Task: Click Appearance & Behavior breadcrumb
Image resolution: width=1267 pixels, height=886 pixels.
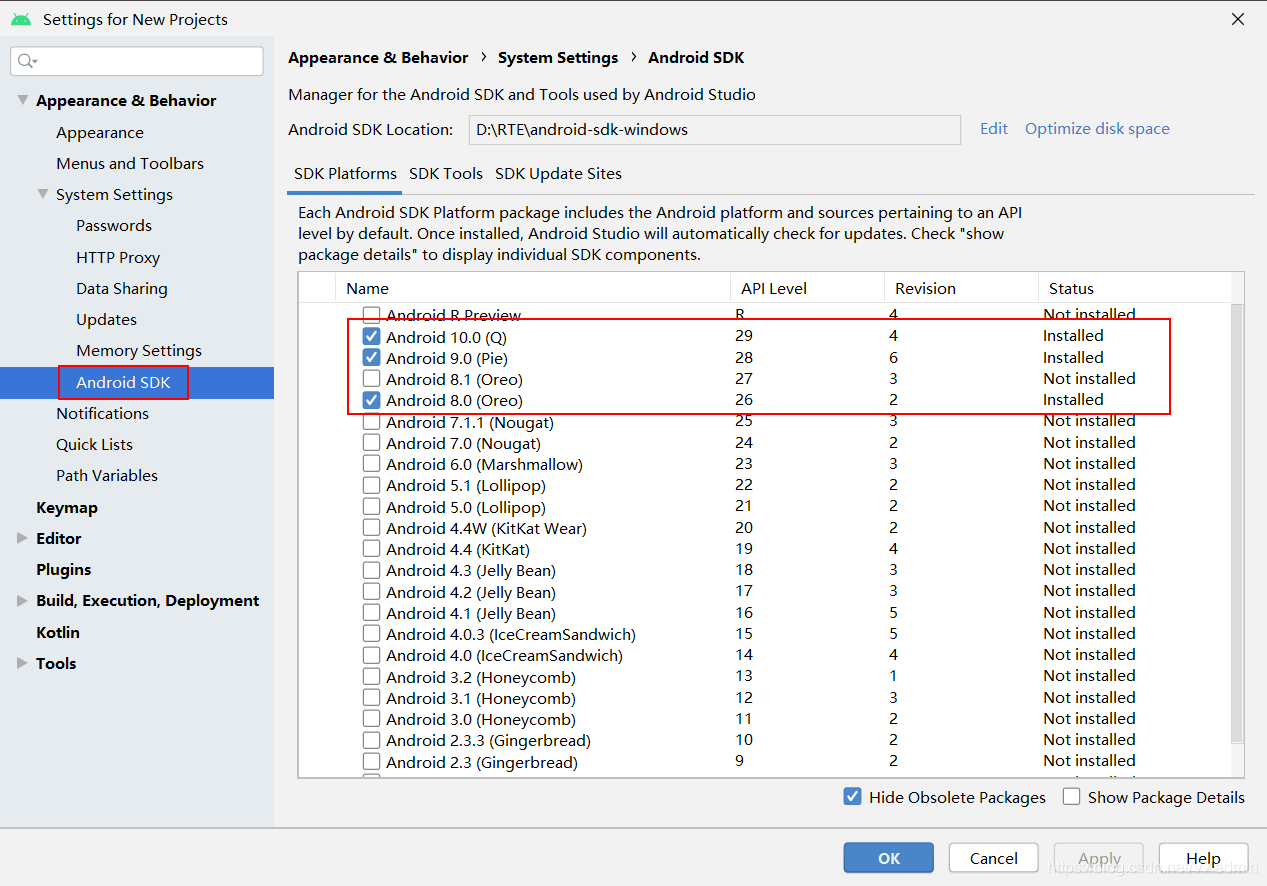Action: (x=378, y=57)
